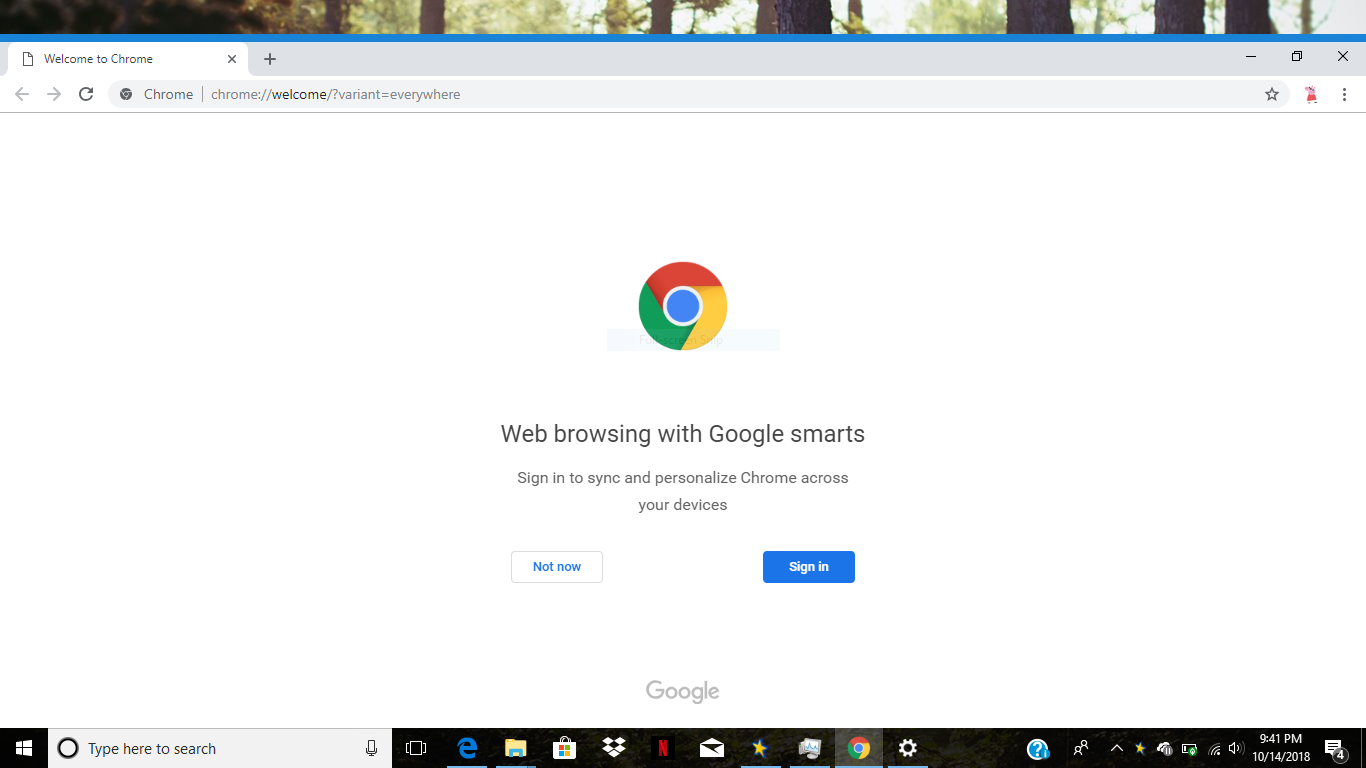The image size is (1366, 768).
Task: Close the Welcome to Chrome tab
Action: click(232, 59)
